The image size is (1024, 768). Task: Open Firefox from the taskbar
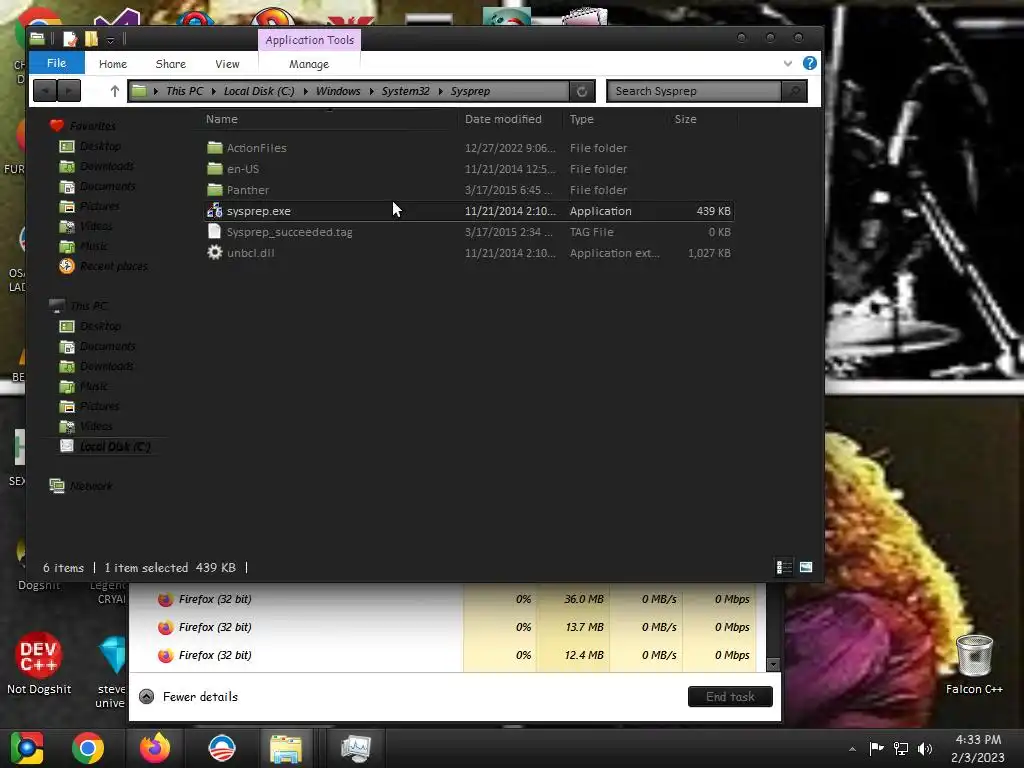[x=155, y=748]
